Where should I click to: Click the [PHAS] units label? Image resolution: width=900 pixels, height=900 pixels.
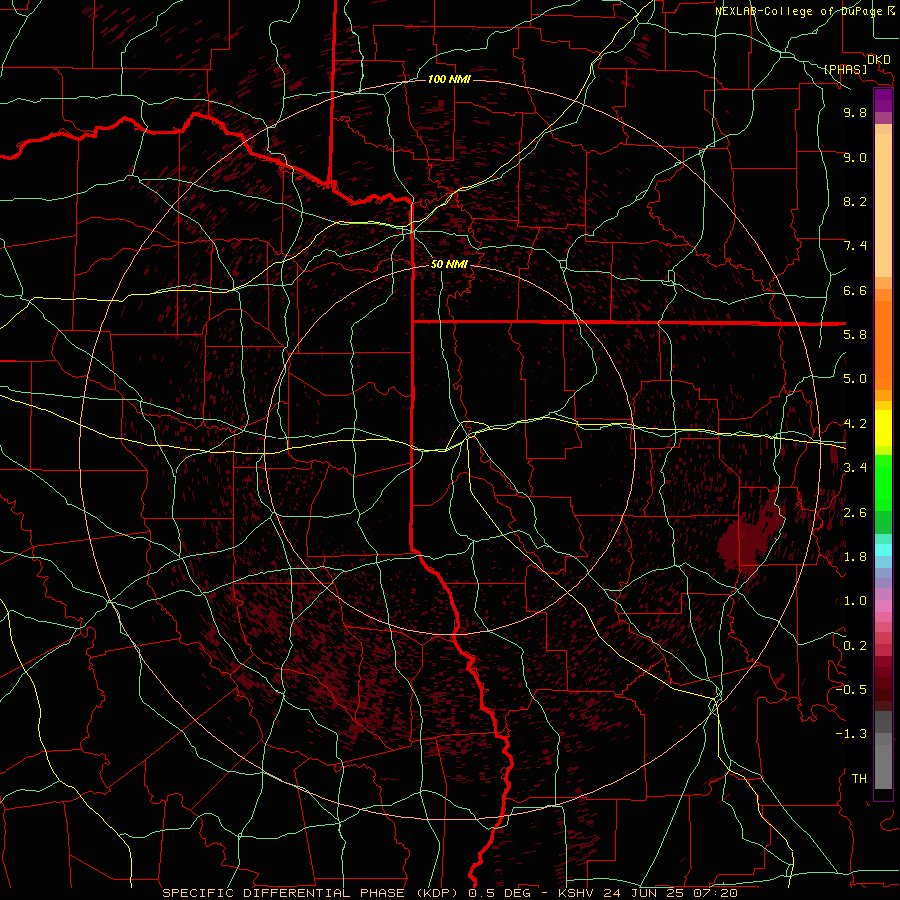click(x=845, y=70)
